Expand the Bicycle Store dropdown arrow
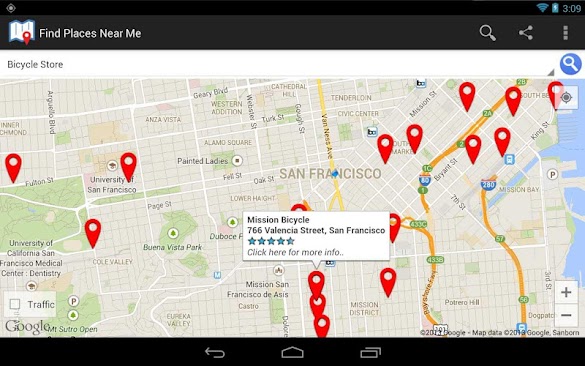The width and height of the screenshot is (585, 366). click(551, 72)
